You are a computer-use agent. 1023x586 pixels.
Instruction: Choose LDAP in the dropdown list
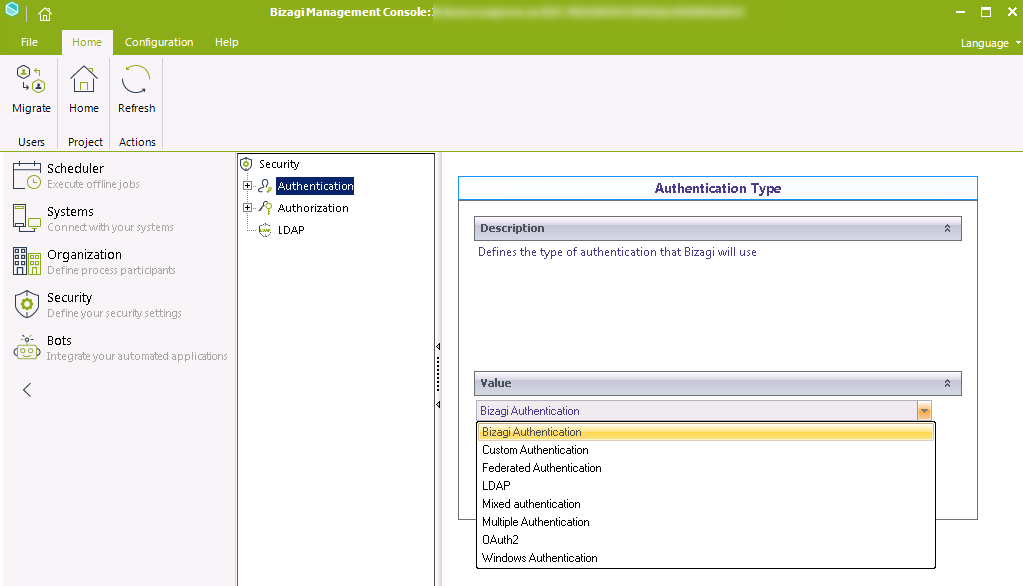pyautogui.click(x=706, y=486)
